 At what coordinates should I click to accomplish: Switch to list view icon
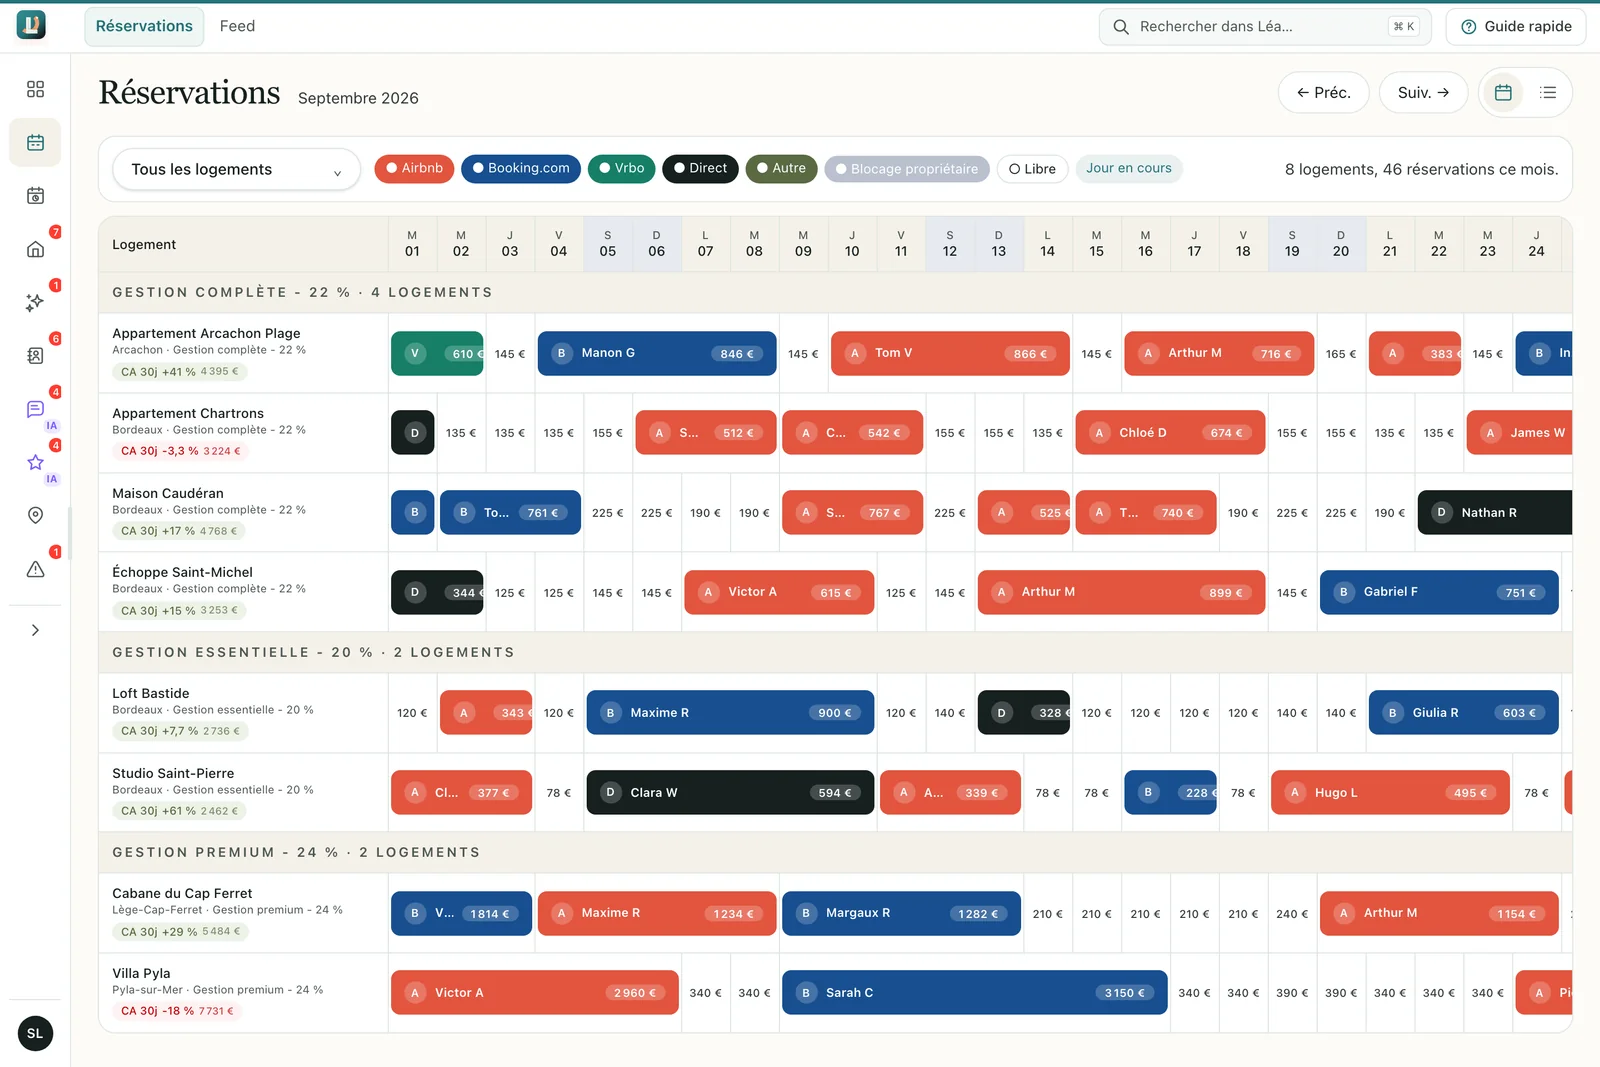(1548, 92)
